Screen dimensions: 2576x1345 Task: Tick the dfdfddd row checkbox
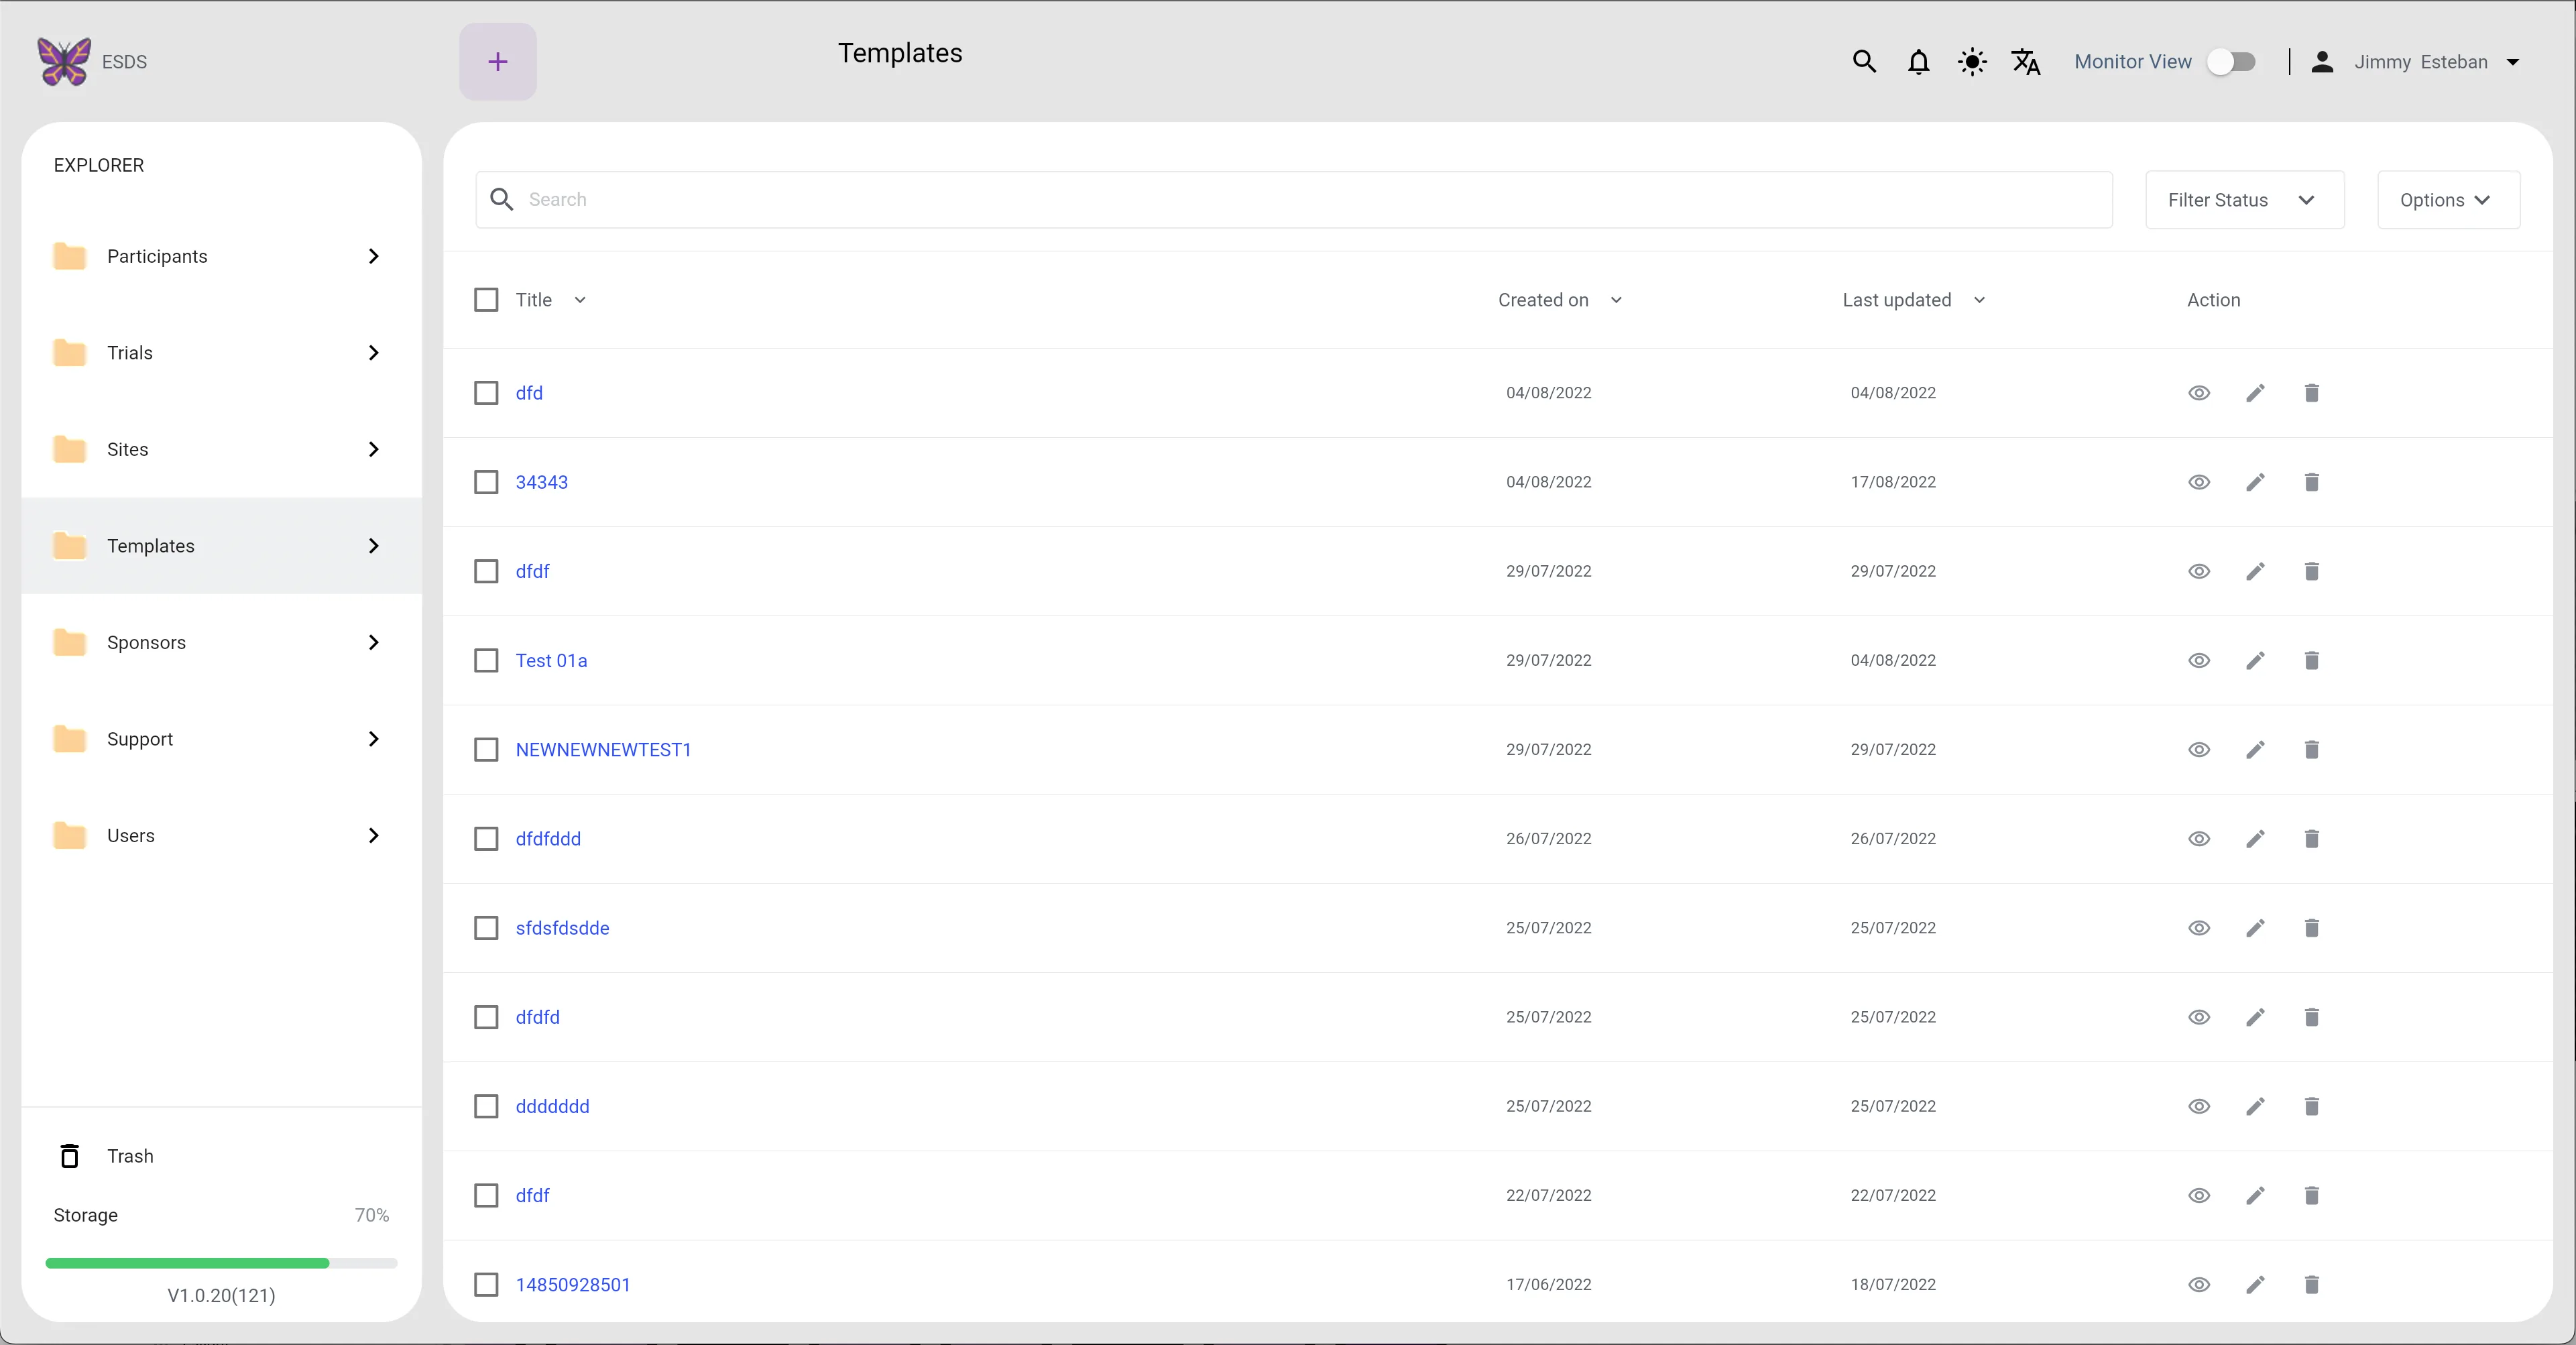[486, 838]
